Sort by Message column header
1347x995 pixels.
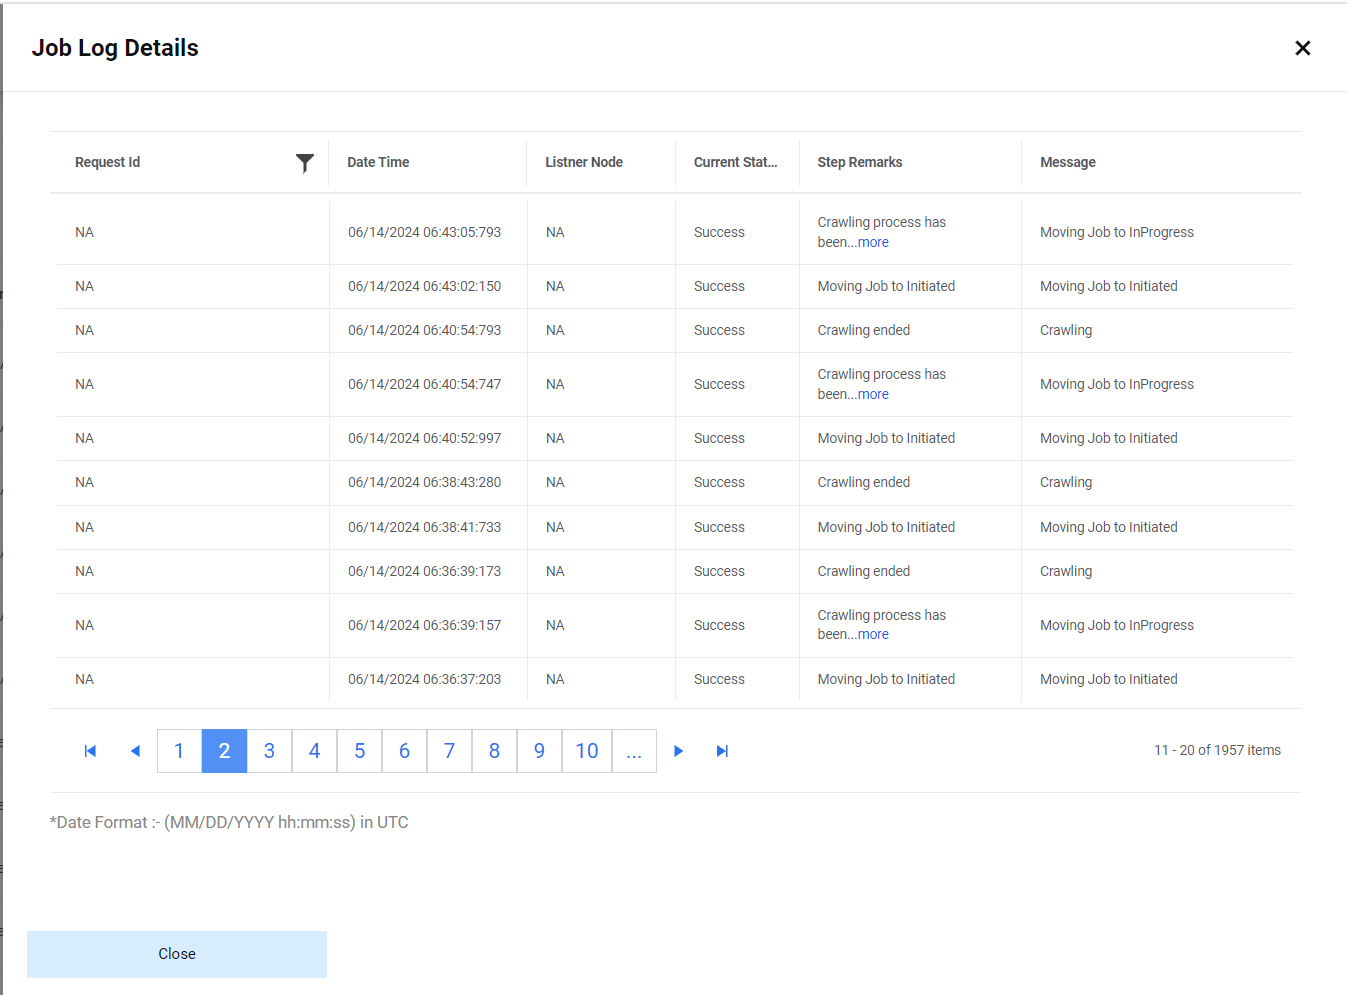(x=1067, y=162)
